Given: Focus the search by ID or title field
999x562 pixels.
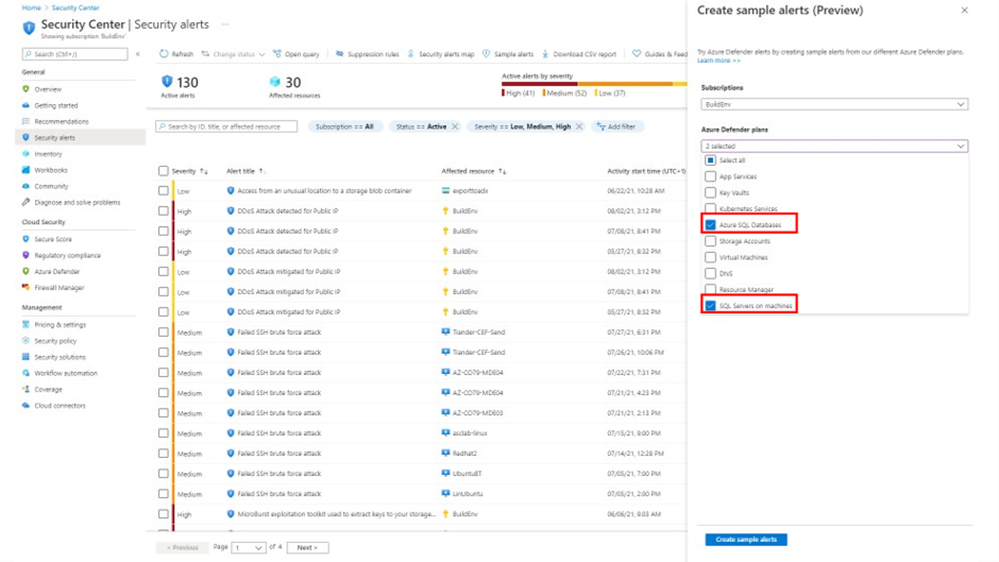Looking at the screenshot, I should (x=226, y=127).
